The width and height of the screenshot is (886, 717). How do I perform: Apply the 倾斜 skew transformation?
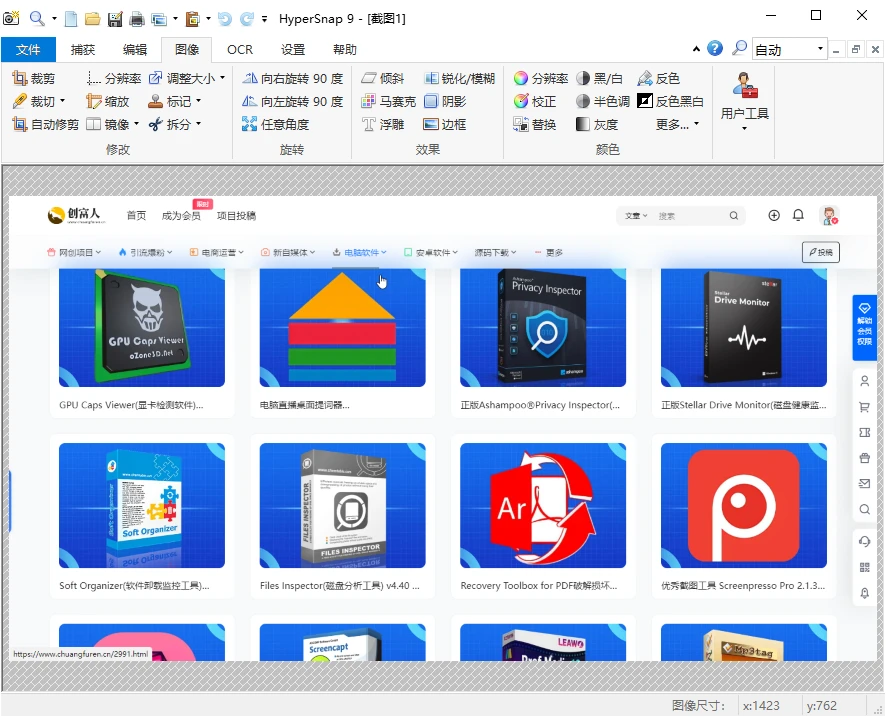pyautogui.click(x=394, y=77)
